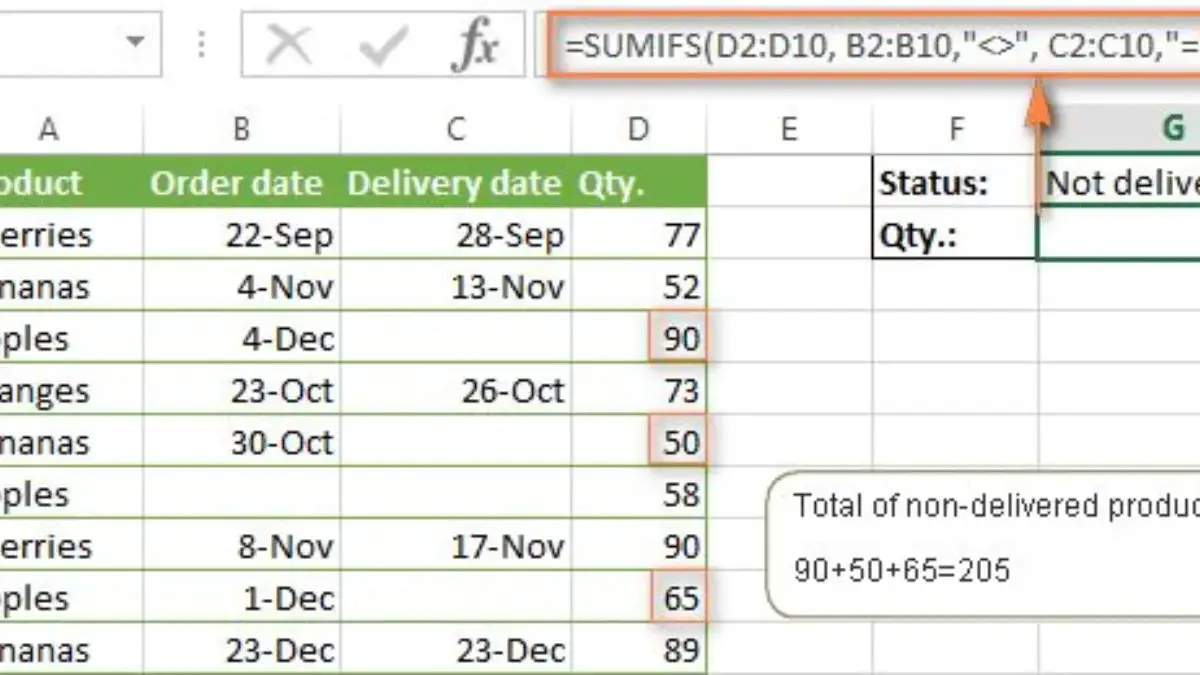Click the formula bar options dots handle
This screenshot has width=1200, height=675.
[203, 44]
